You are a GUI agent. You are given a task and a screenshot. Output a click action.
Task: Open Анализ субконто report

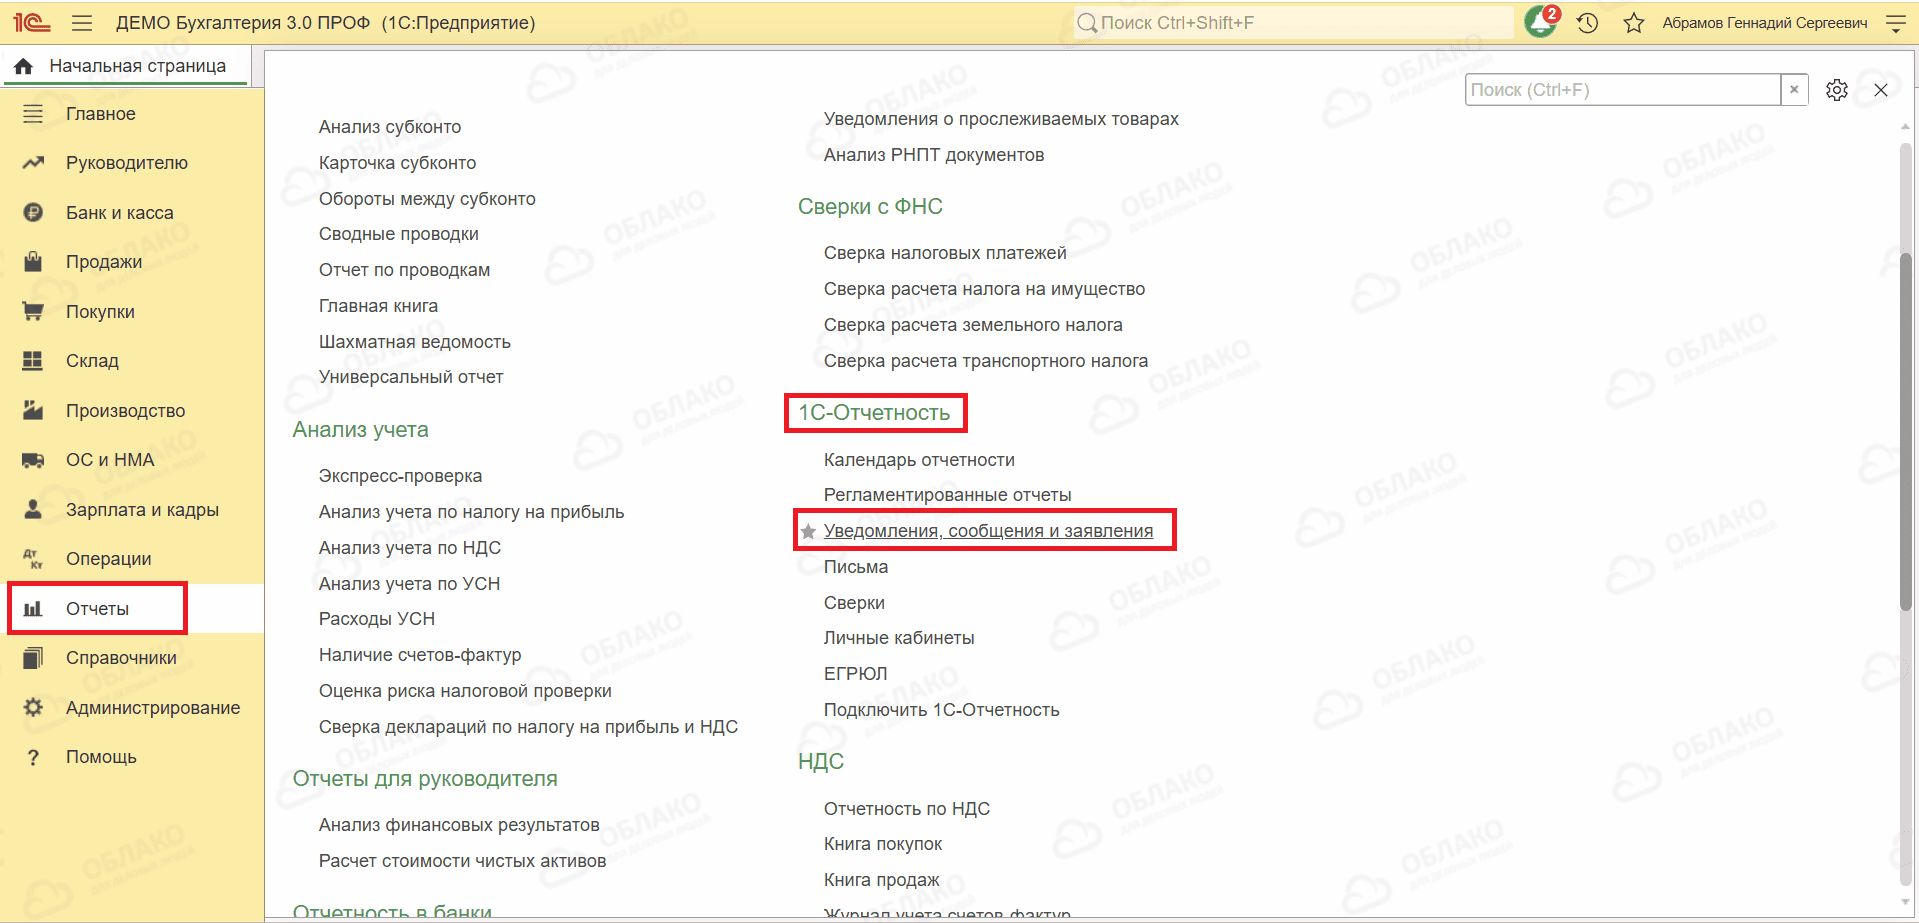pyautogui.click(x=390, y=127)
